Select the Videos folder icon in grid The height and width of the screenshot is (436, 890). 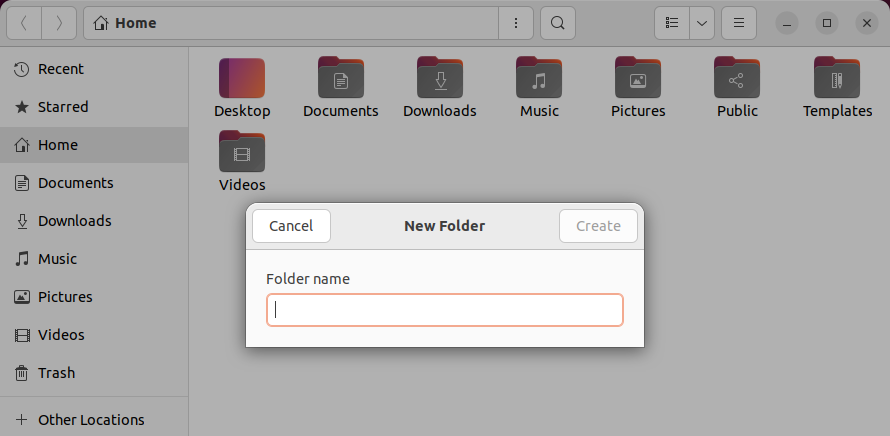[242, 152]
